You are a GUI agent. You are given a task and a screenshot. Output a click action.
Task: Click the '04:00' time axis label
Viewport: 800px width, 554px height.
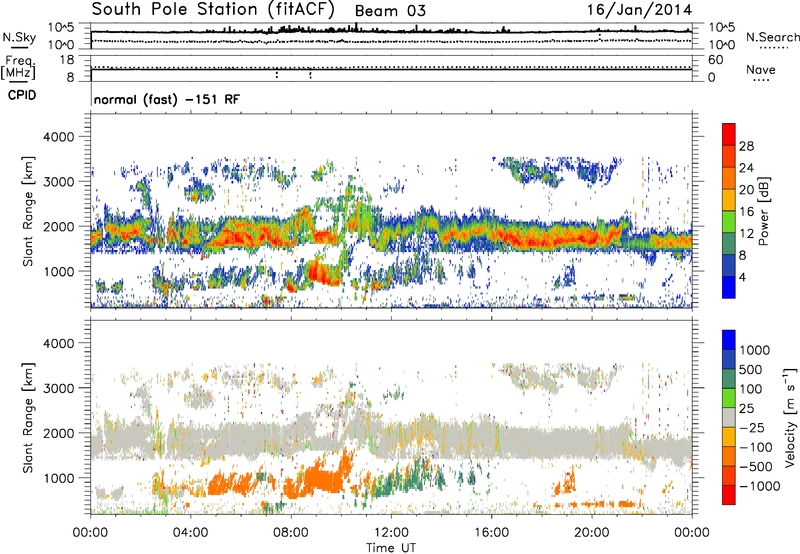(x=190, y=533)
